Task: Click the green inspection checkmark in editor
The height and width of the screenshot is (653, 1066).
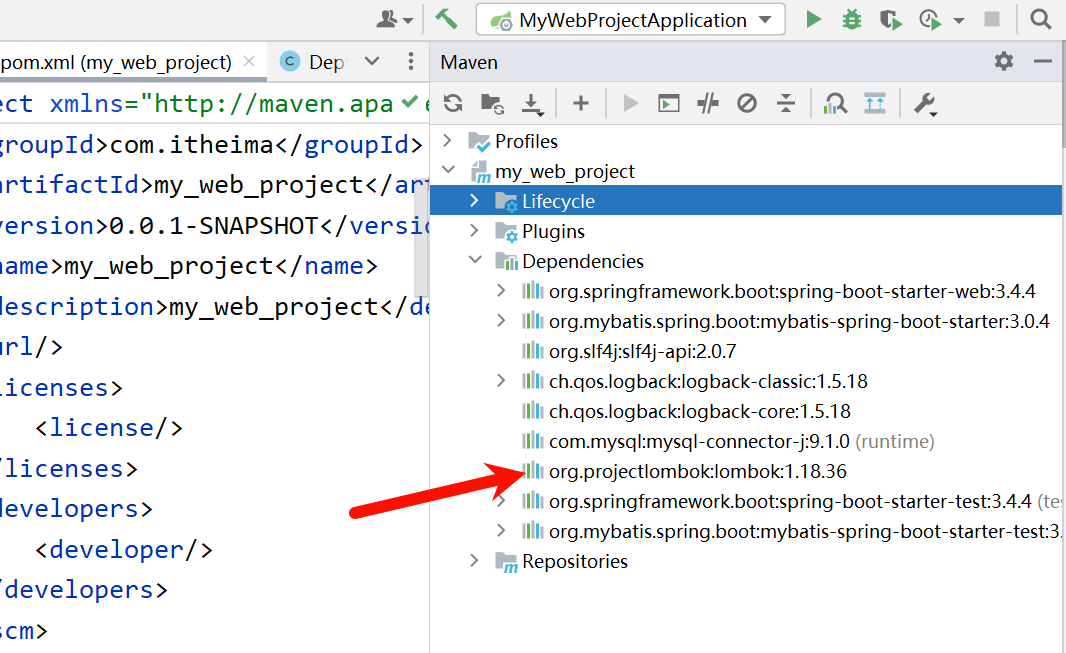Action: point(409,102)
